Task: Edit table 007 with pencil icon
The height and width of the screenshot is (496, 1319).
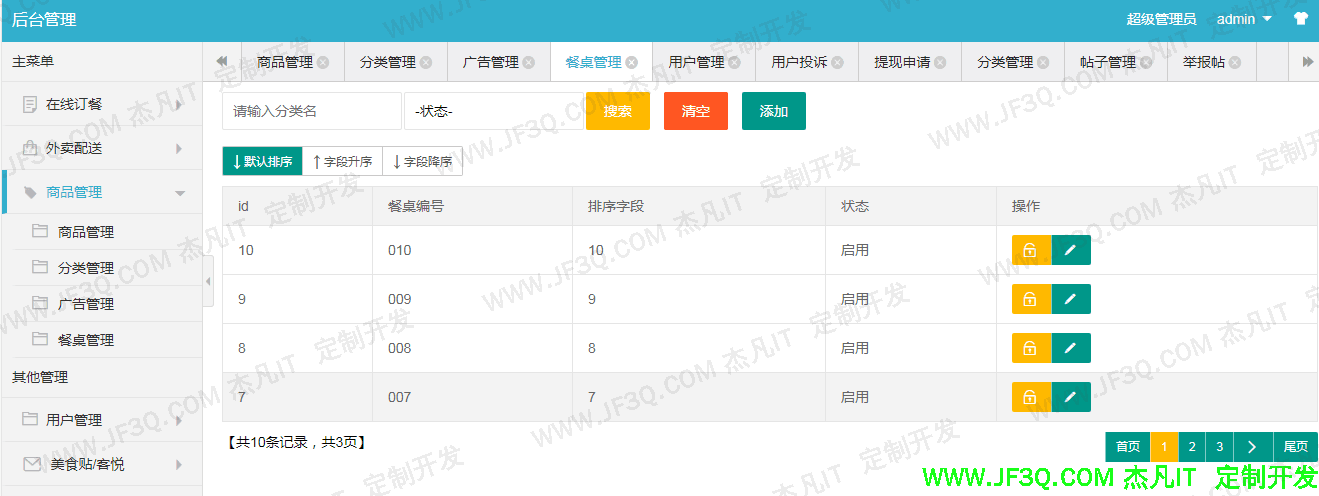Action: [x=1070, y=397]
